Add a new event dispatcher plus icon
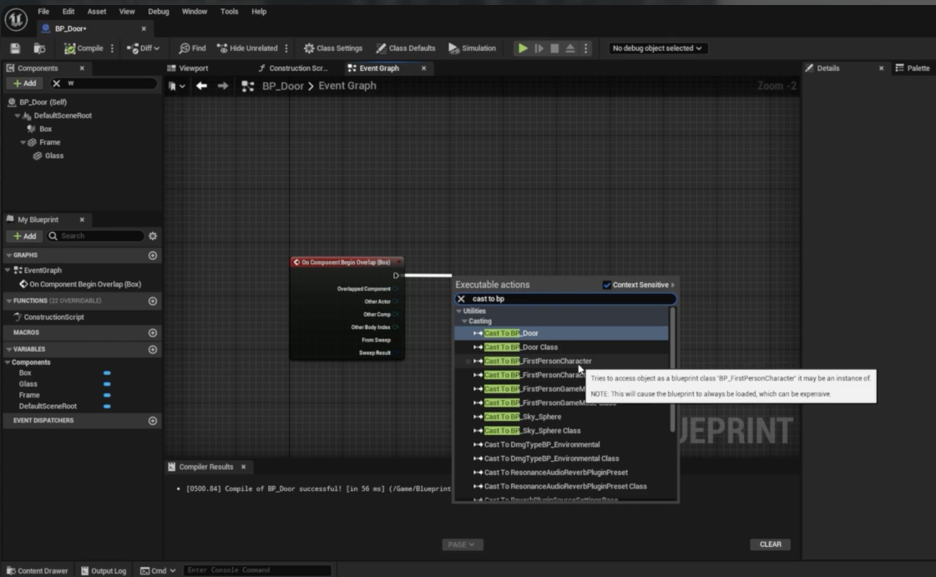936x577 pixels. 153,421
